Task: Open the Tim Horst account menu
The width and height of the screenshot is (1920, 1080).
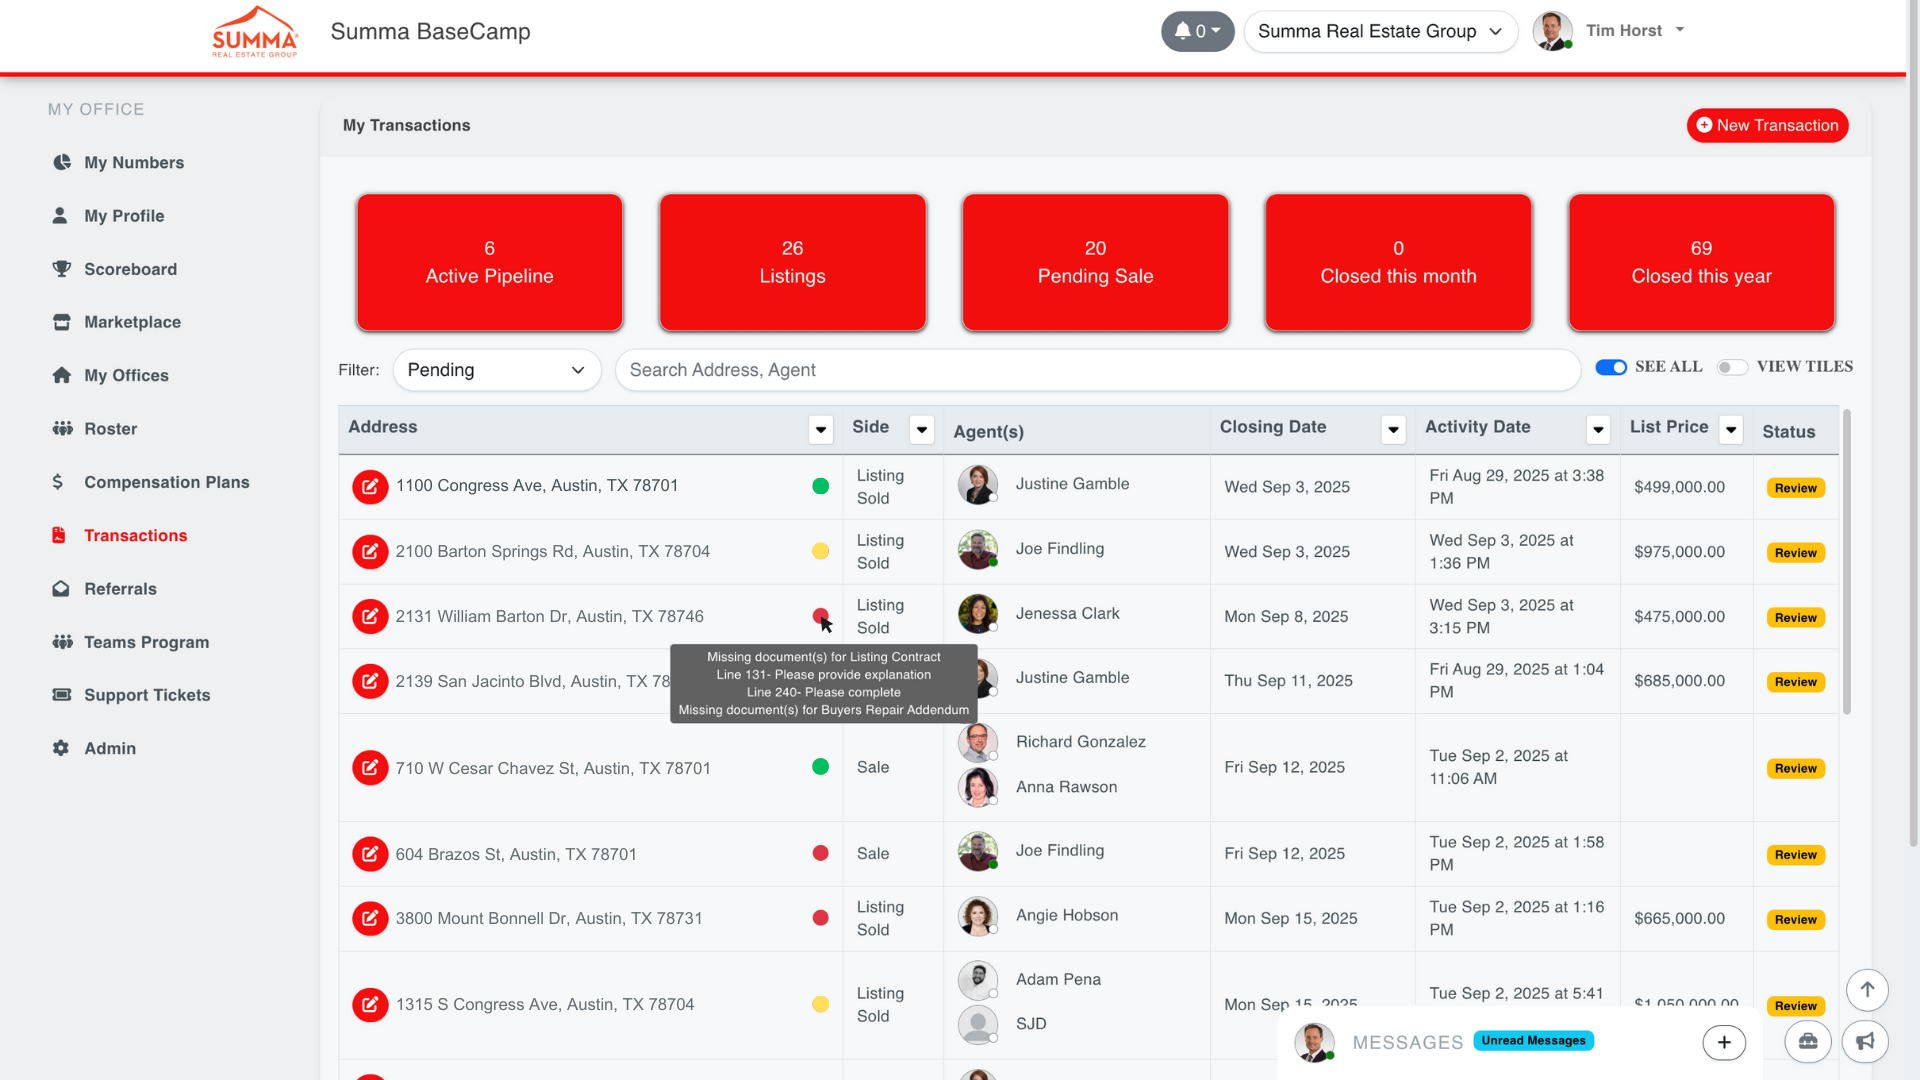Action: coord(1634,30)
